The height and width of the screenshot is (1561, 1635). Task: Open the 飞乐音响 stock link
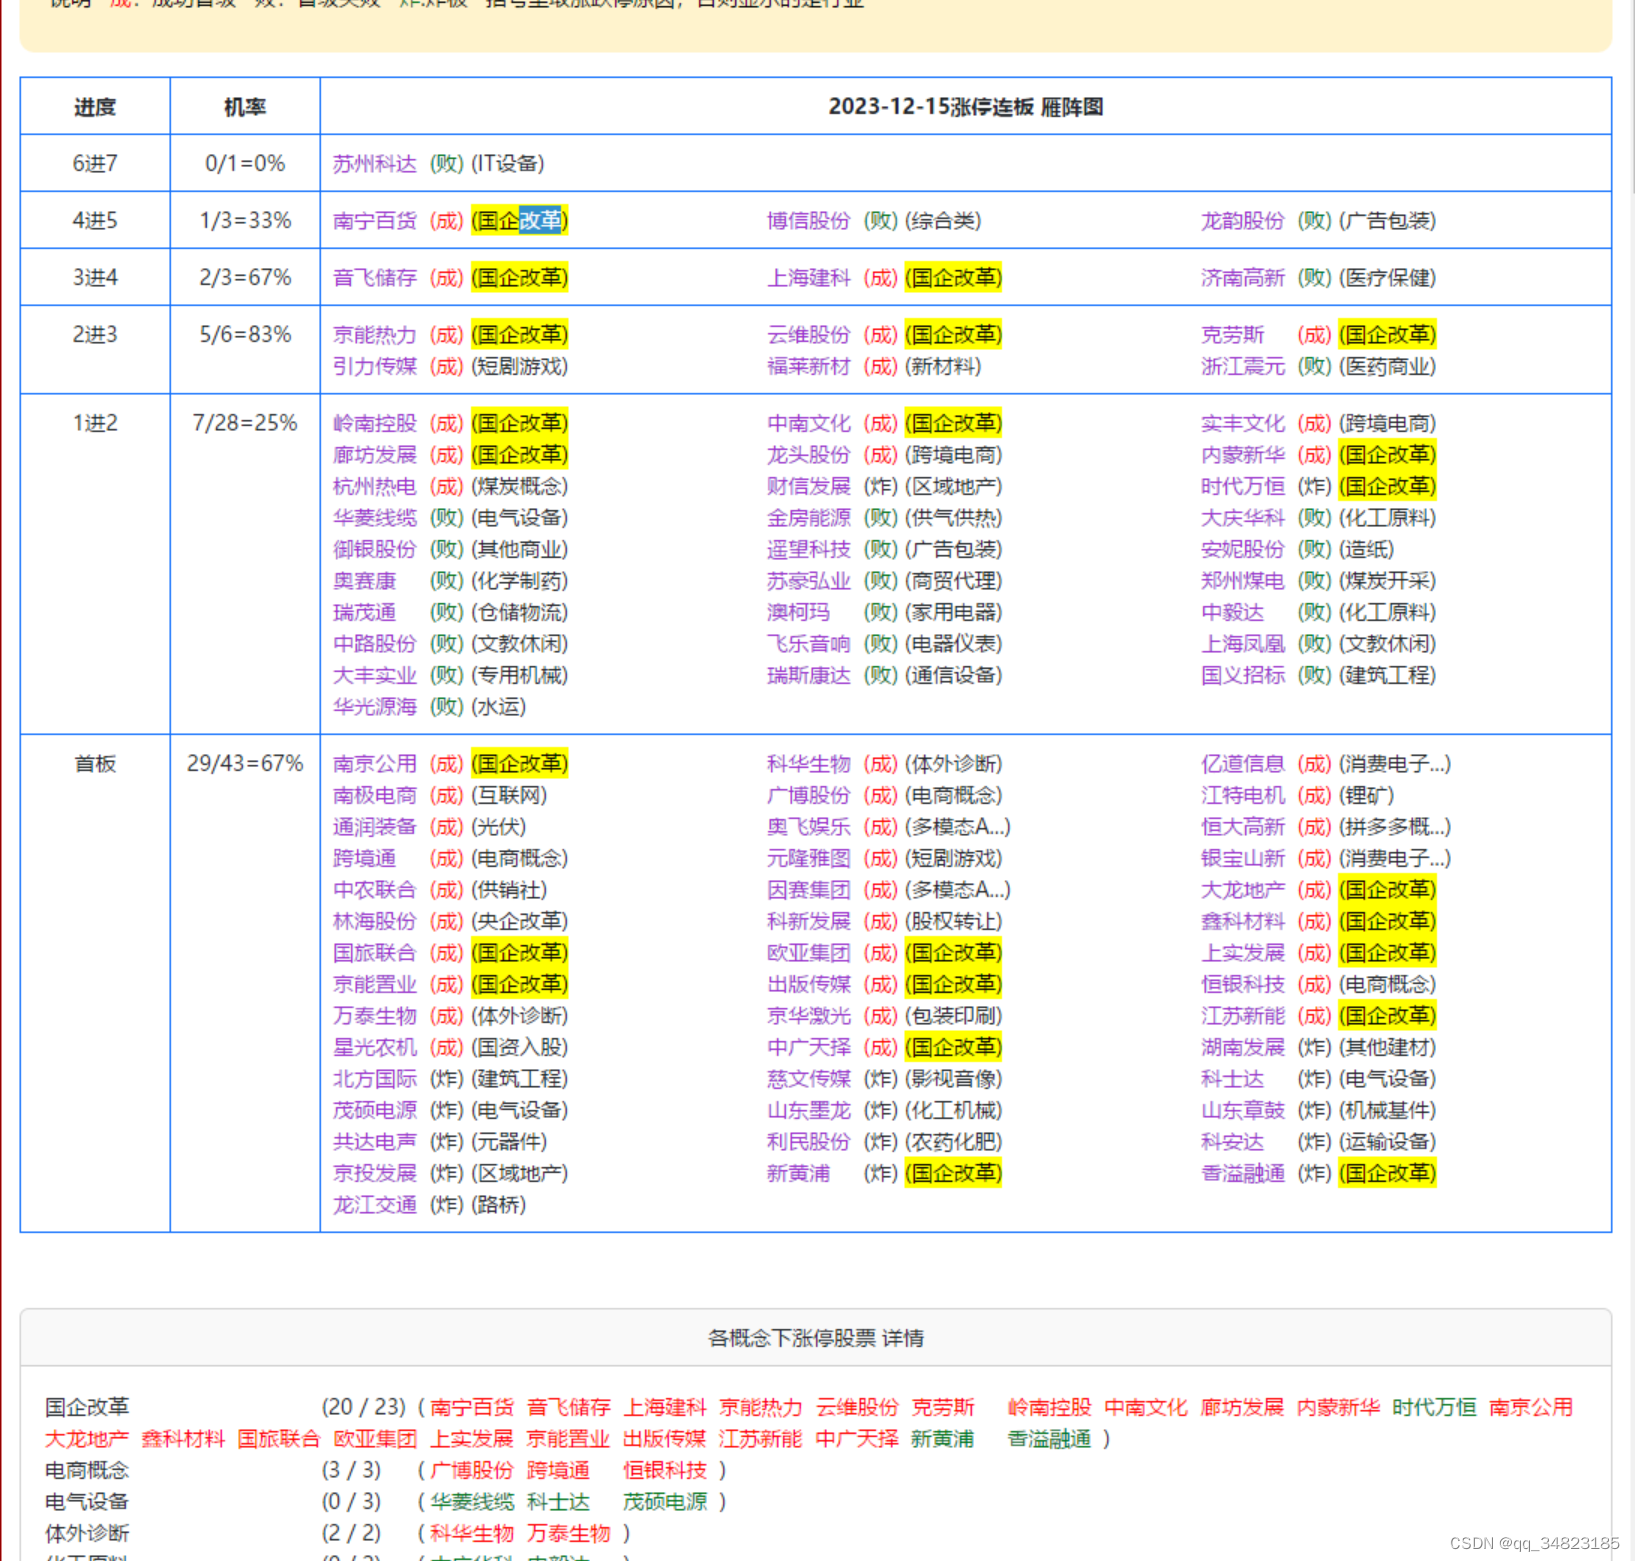click(808, 643)
